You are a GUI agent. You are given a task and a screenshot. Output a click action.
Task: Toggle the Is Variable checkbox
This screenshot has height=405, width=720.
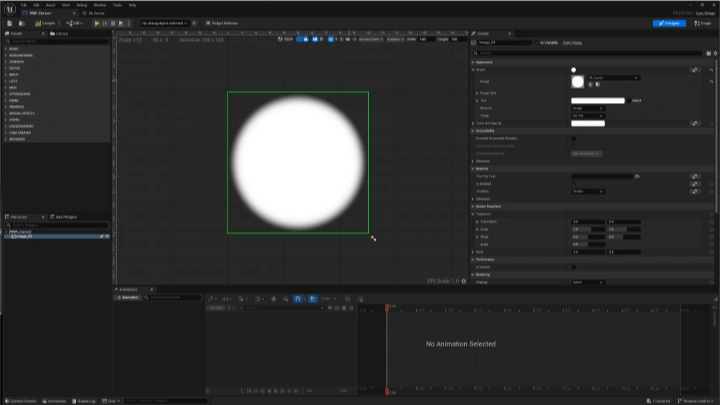tap(537, 43)
